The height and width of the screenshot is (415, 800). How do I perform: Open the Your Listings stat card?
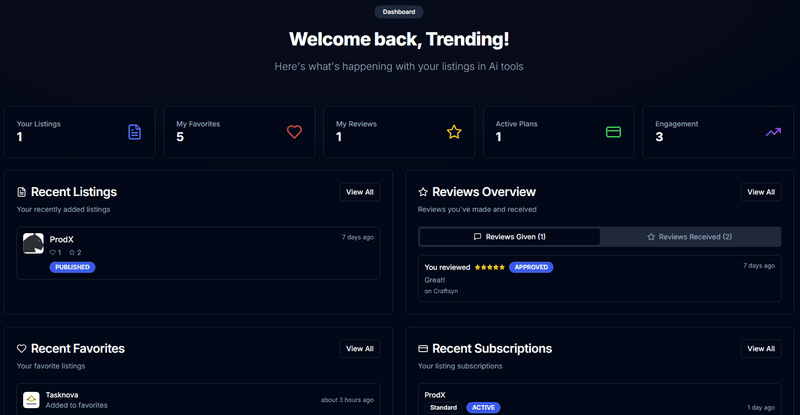pyautogui.click(x=80, y=132)
